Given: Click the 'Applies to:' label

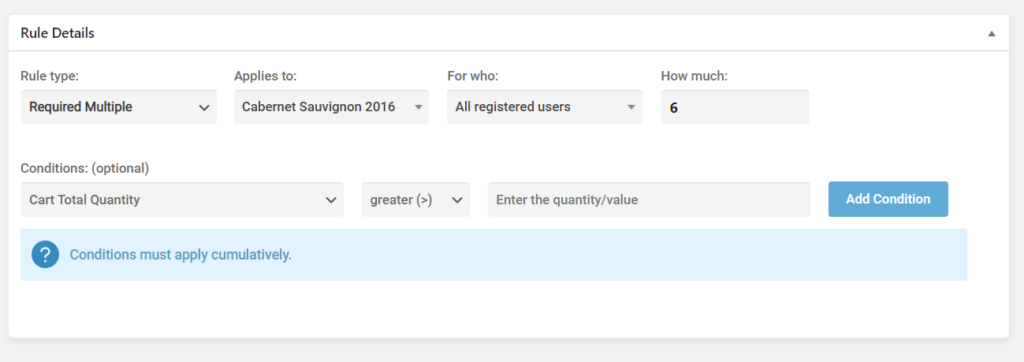Looking at the screenshot, I should (266, 76).
